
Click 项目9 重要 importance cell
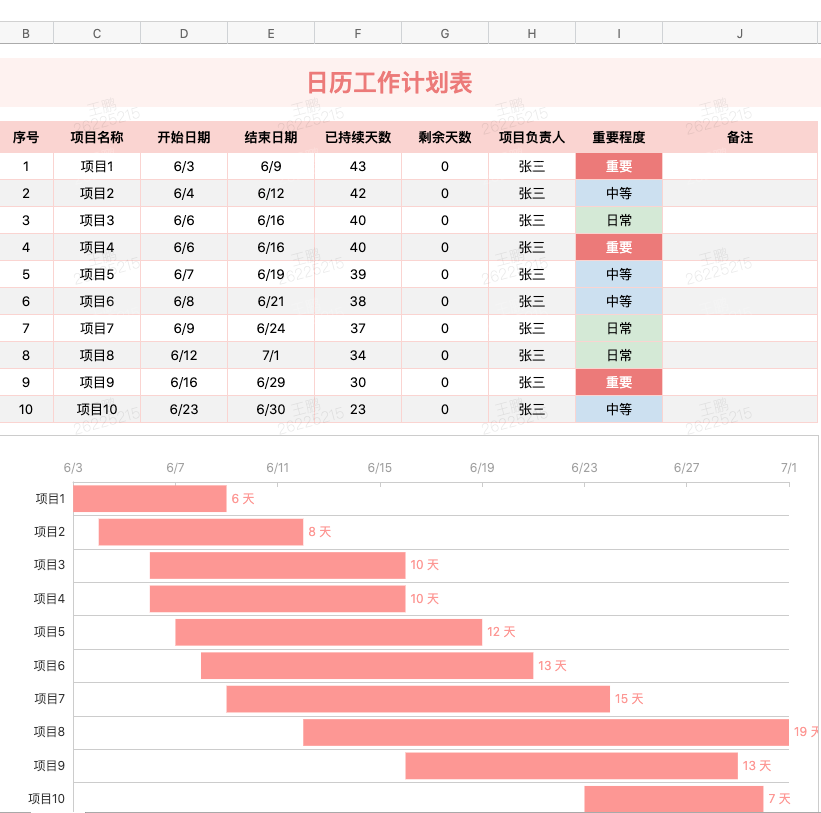tap(618, 382)
